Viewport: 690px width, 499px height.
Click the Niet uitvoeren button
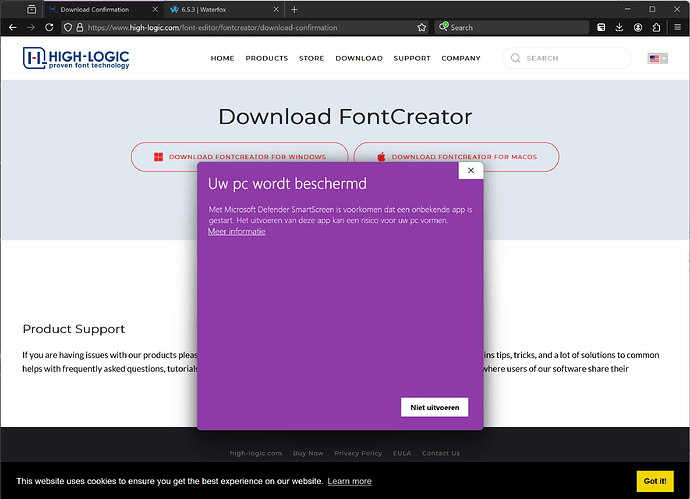[434, 407]
